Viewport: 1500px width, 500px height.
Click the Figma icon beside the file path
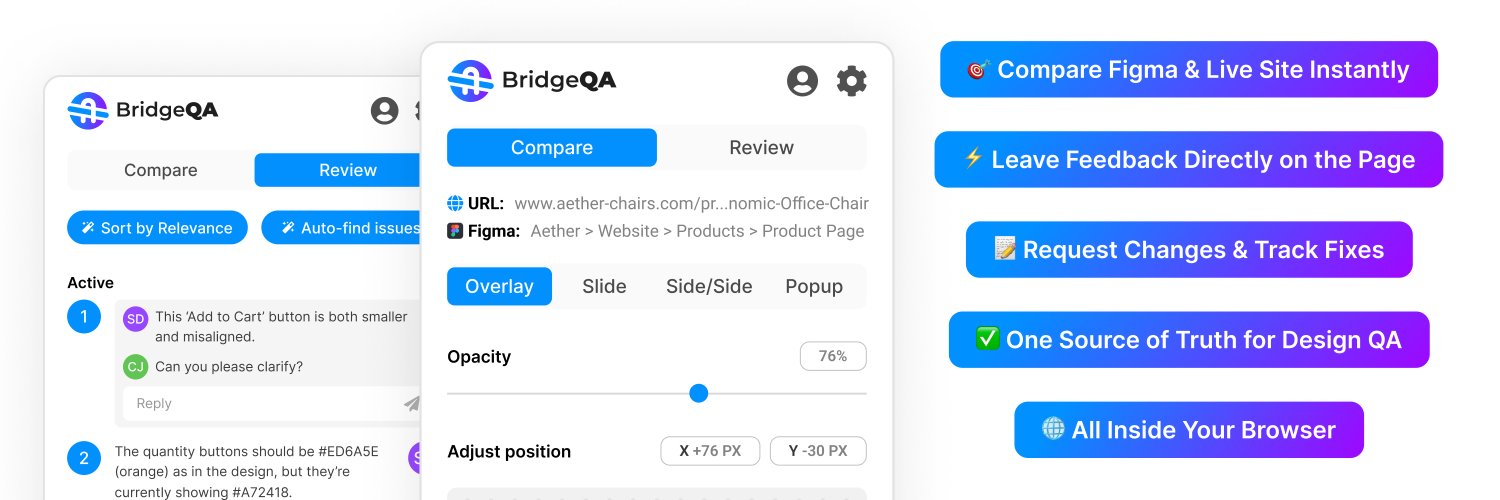tap(455, 231)
